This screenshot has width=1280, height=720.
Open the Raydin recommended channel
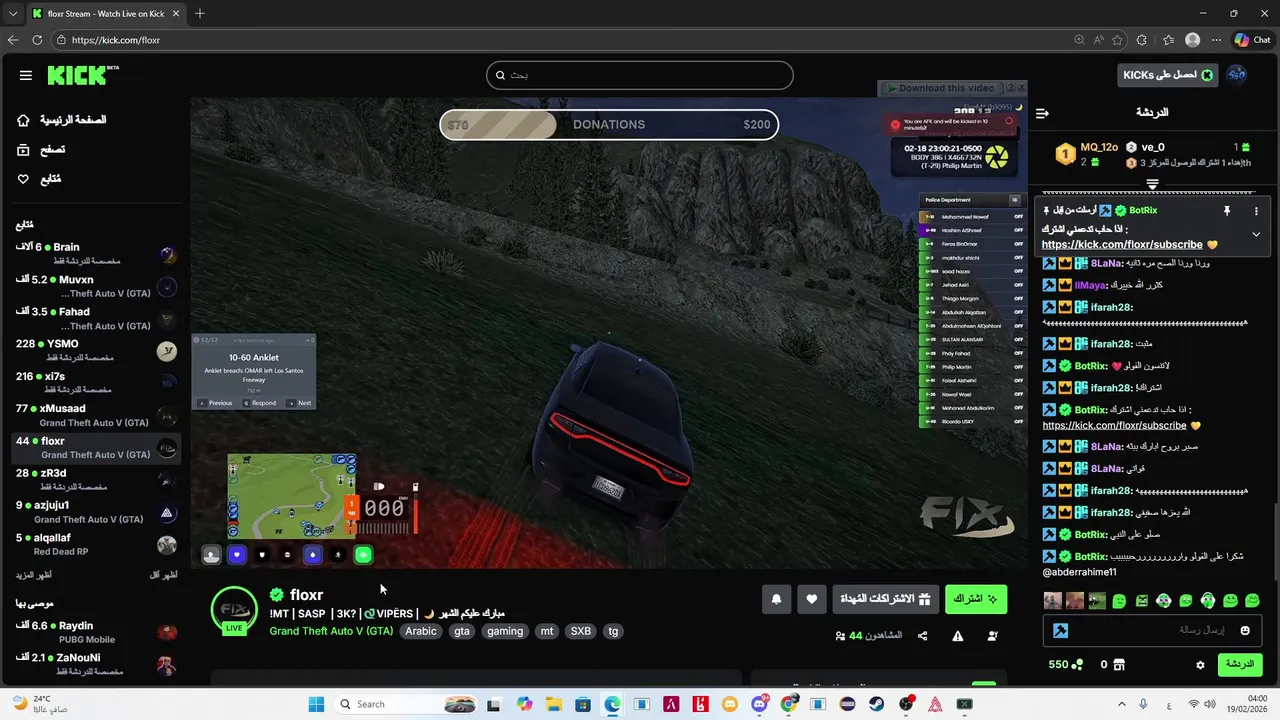96,632
